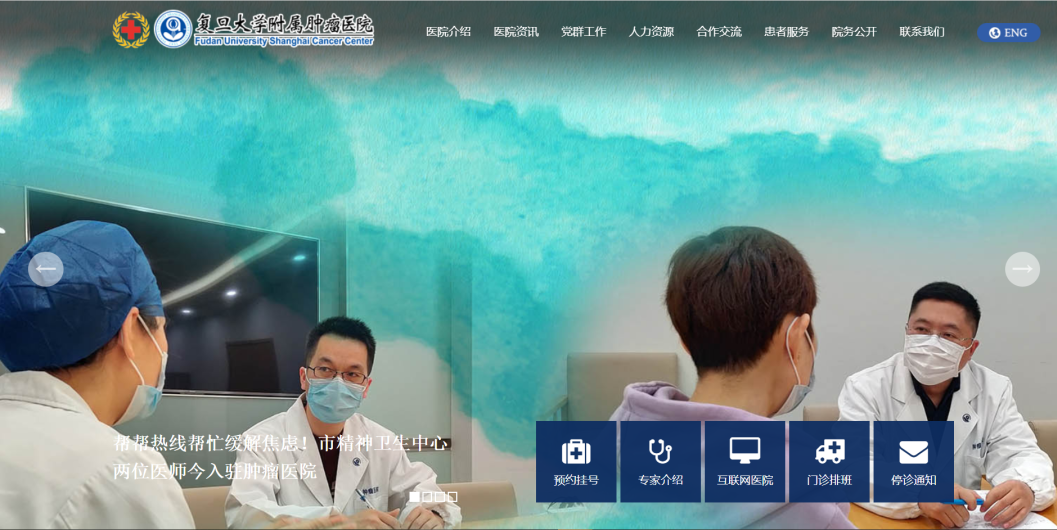Open 门诊排班 via the ambulance icon
The image size is (1057, 530).
(x=829, y=452)
